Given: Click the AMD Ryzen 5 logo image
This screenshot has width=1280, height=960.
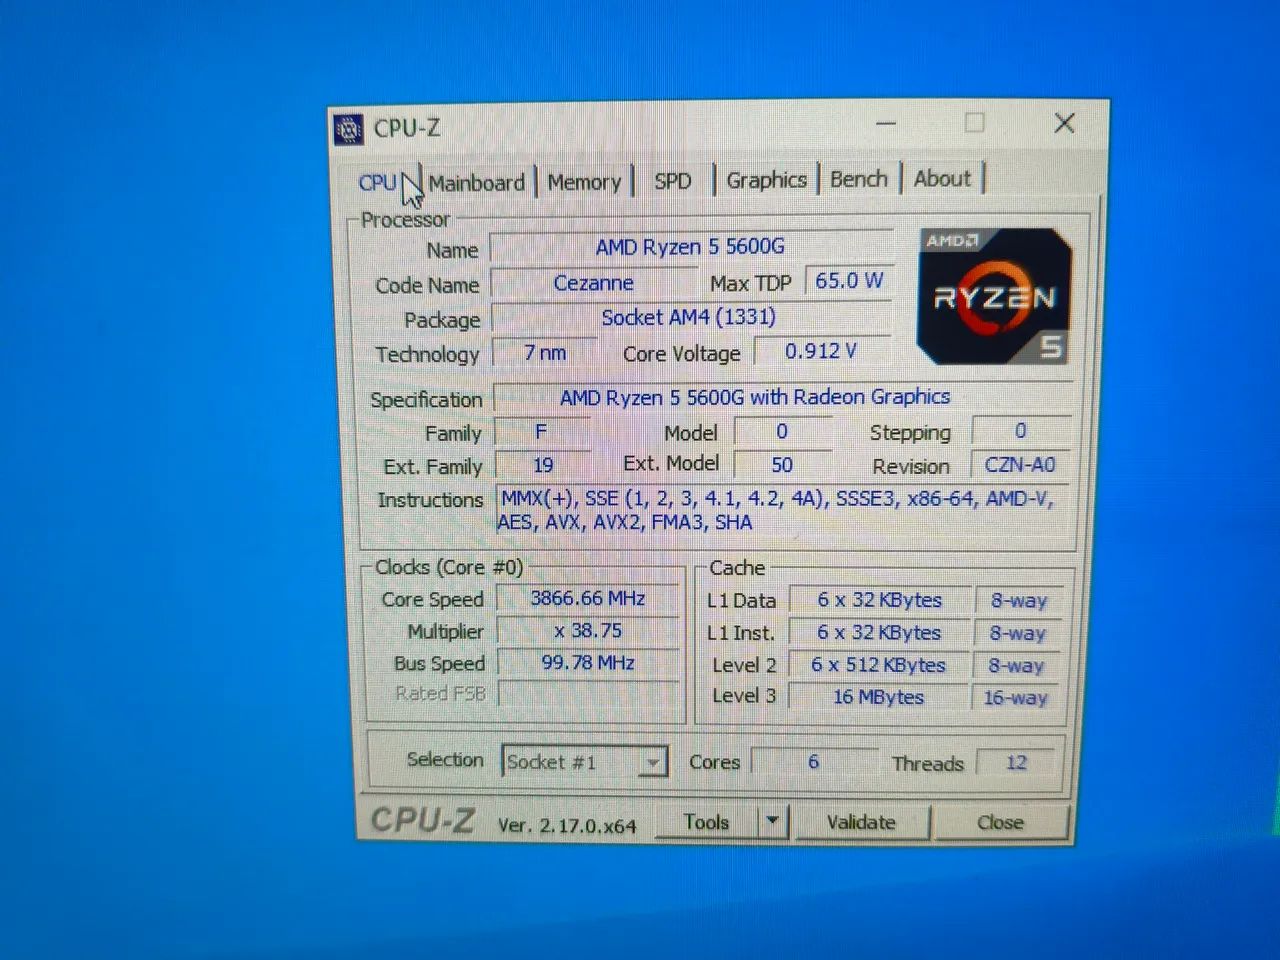Looking at the screenshot, I should (994, 296).
